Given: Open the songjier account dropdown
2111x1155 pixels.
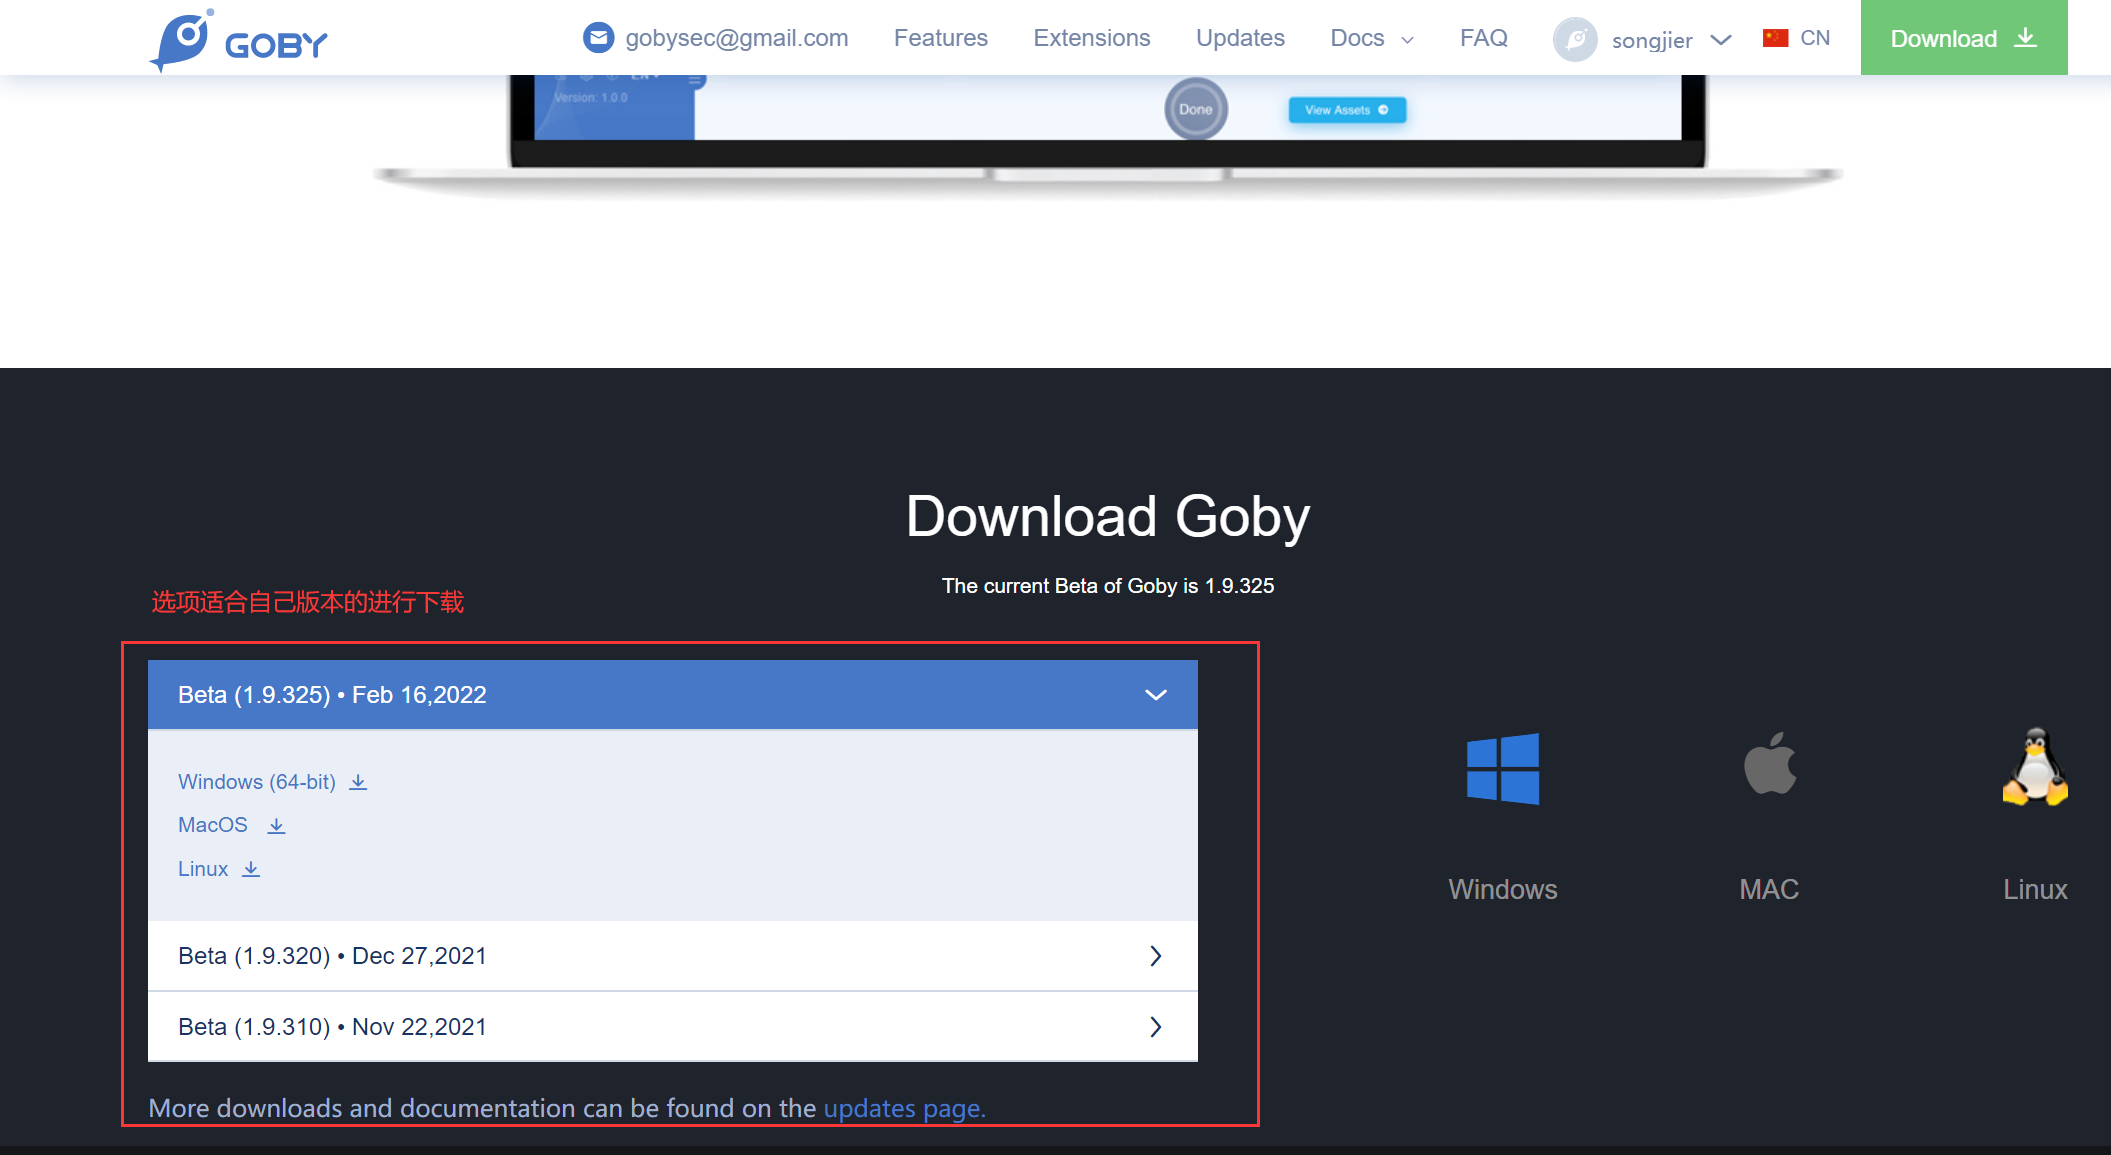Looking at the screenshot, I should click(1720, 40).
